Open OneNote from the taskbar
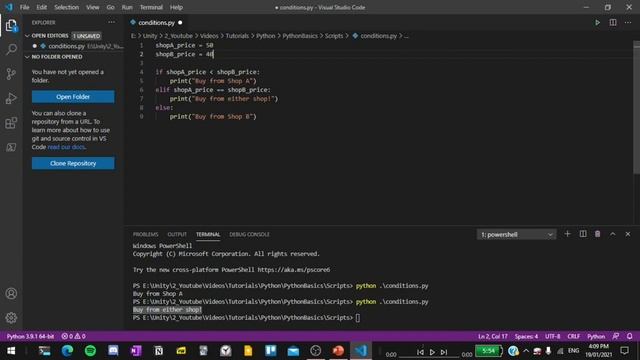 [x=136, y=351]
